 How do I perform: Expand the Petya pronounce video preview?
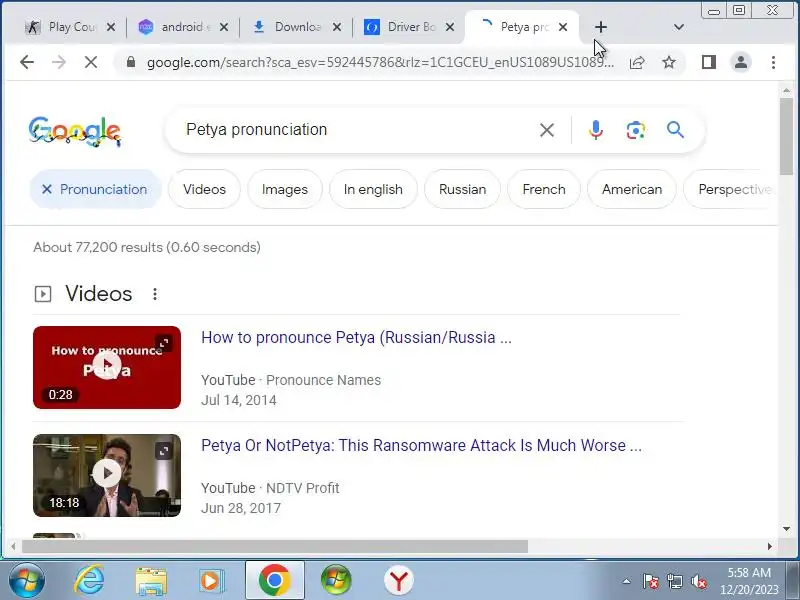(163, 343)
